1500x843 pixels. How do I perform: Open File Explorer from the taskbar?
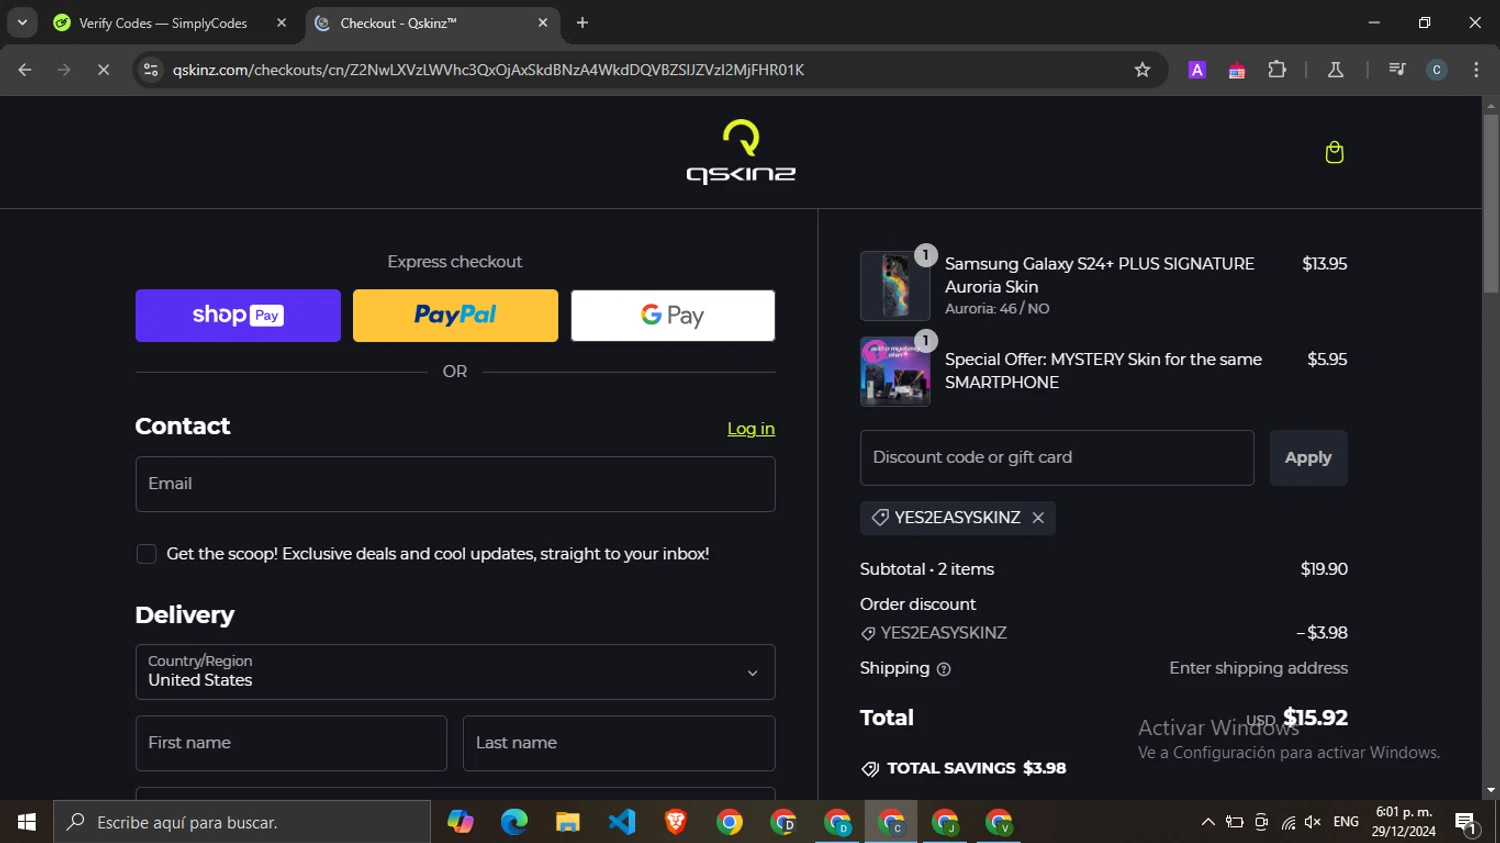568,822
